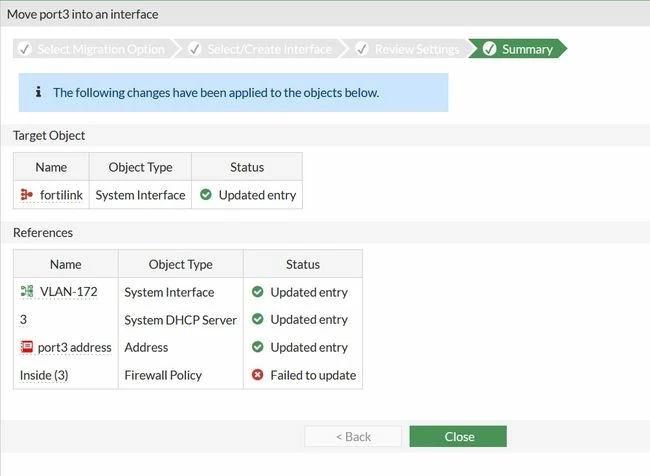
Task: Go to Review Settings step
Action: [410, 49]
